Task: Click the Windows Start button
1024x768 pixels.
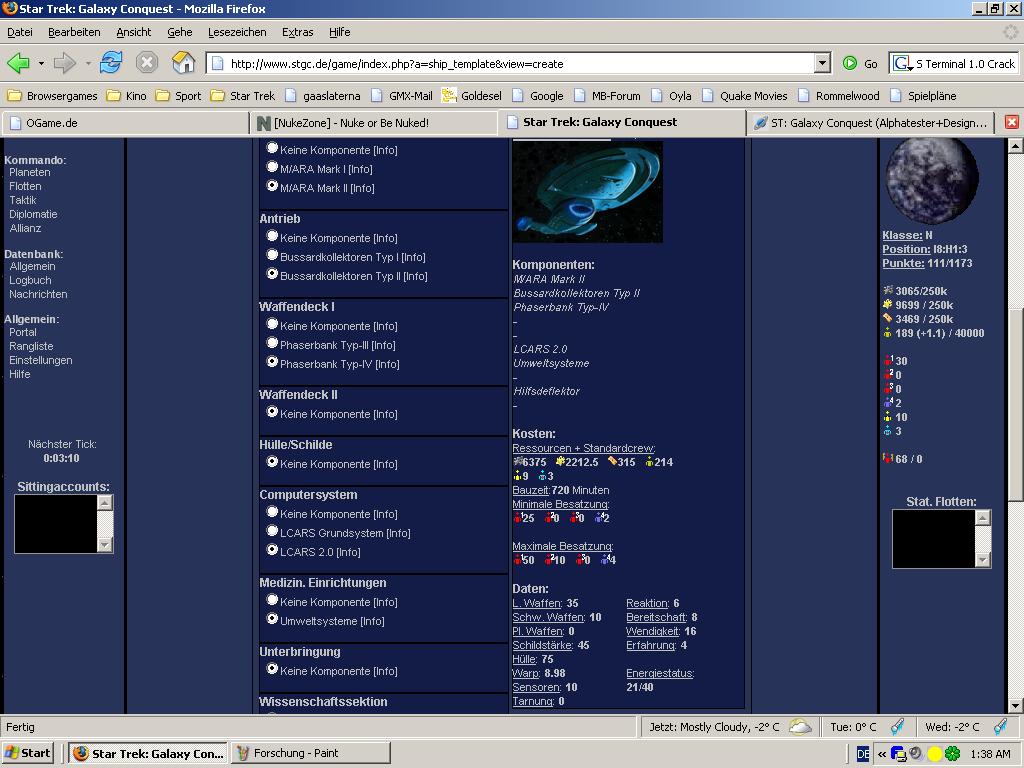Action: 28,753
